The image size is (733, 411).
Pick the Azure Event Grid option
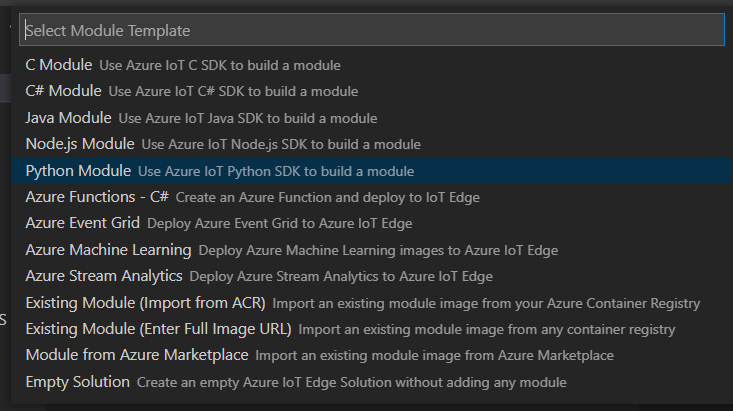(x=83, y=223)
